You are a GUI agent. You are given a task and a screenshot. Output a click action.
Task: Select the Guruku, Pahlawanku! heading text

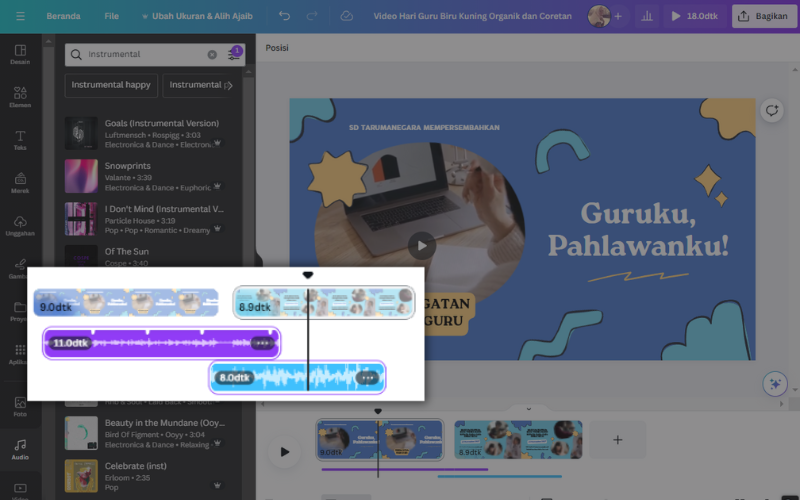[x=638, y=229]
